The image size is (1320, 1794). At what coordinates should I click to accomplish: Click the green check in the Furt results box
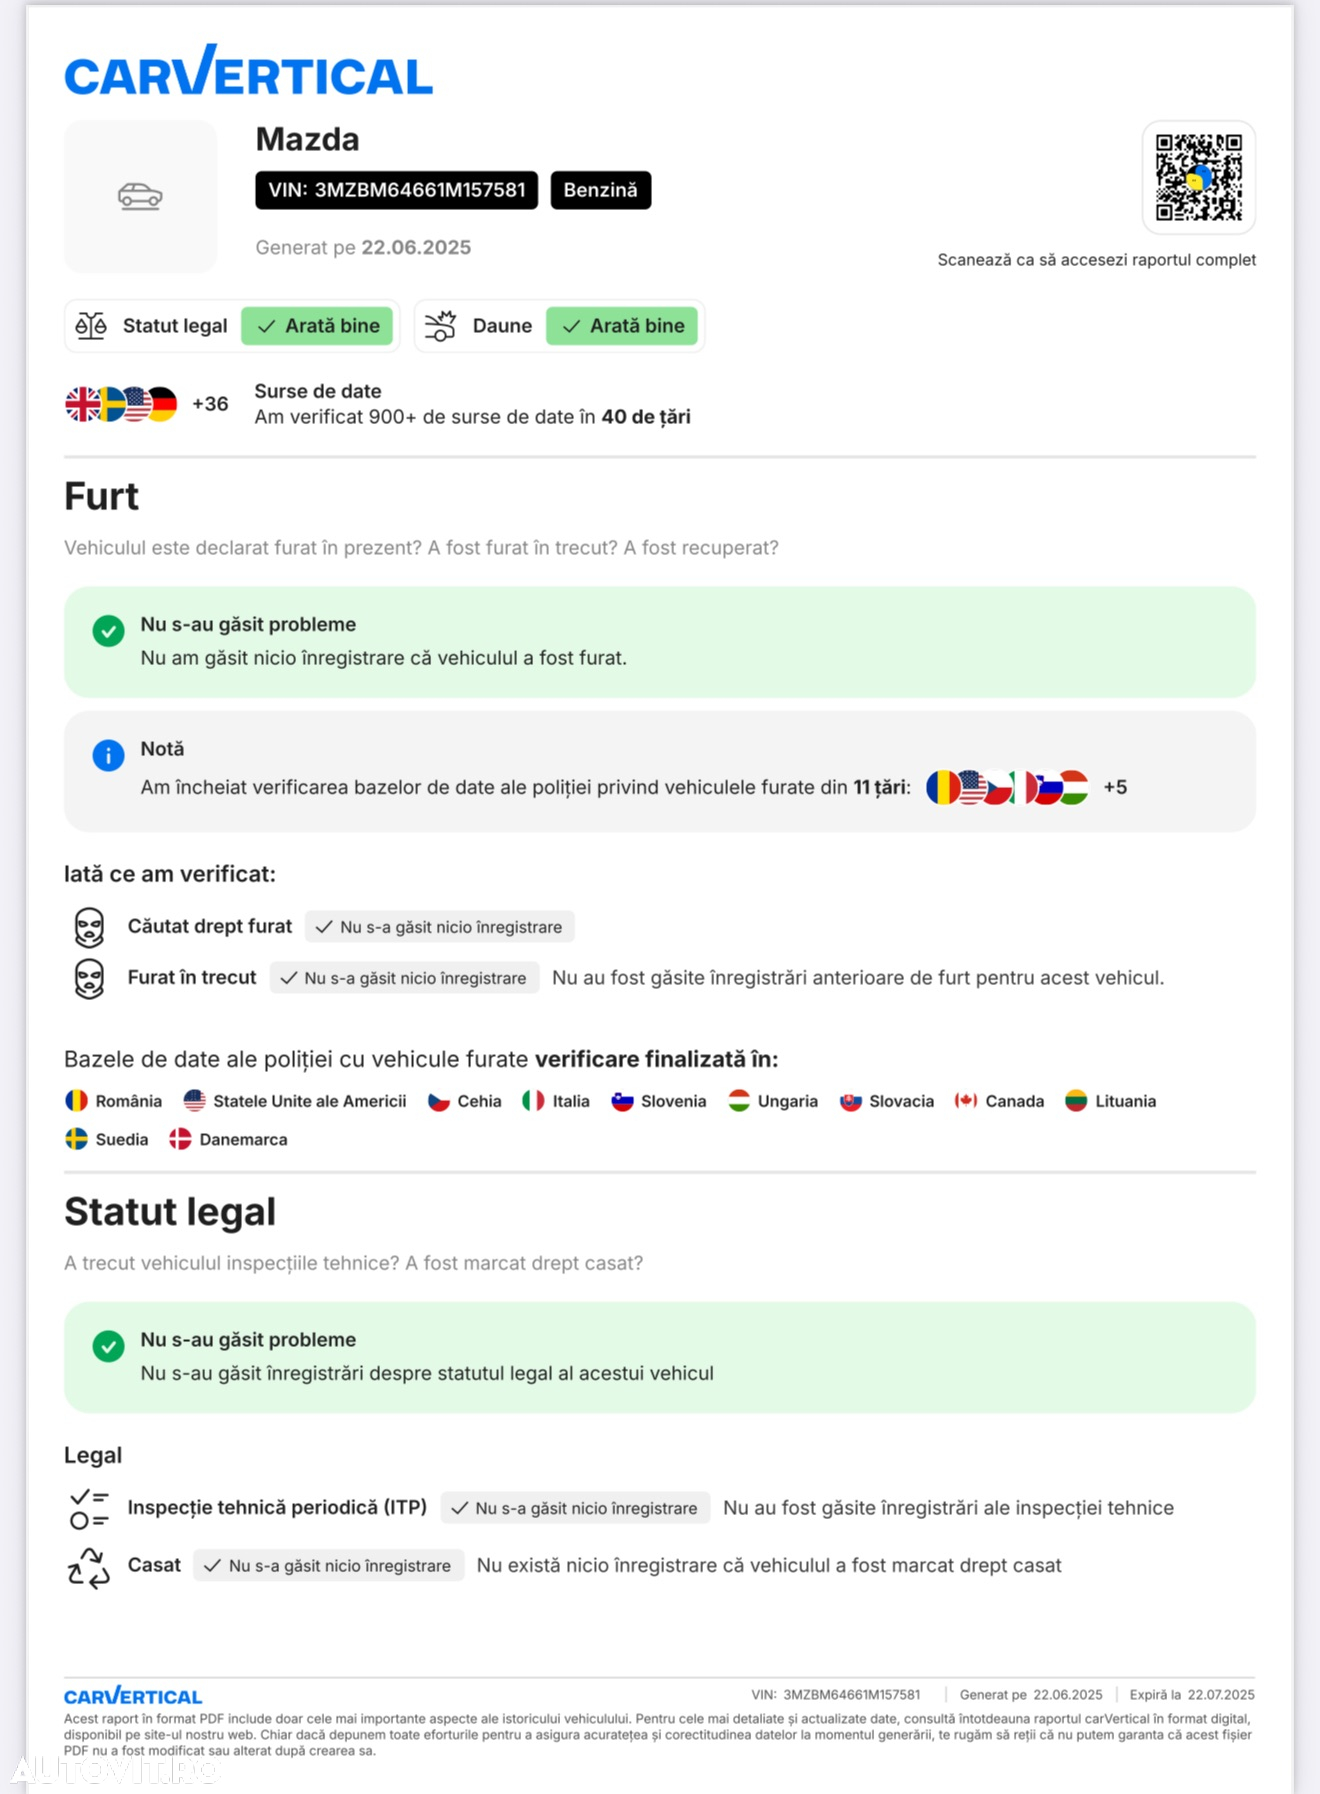(x=108, y=631)
